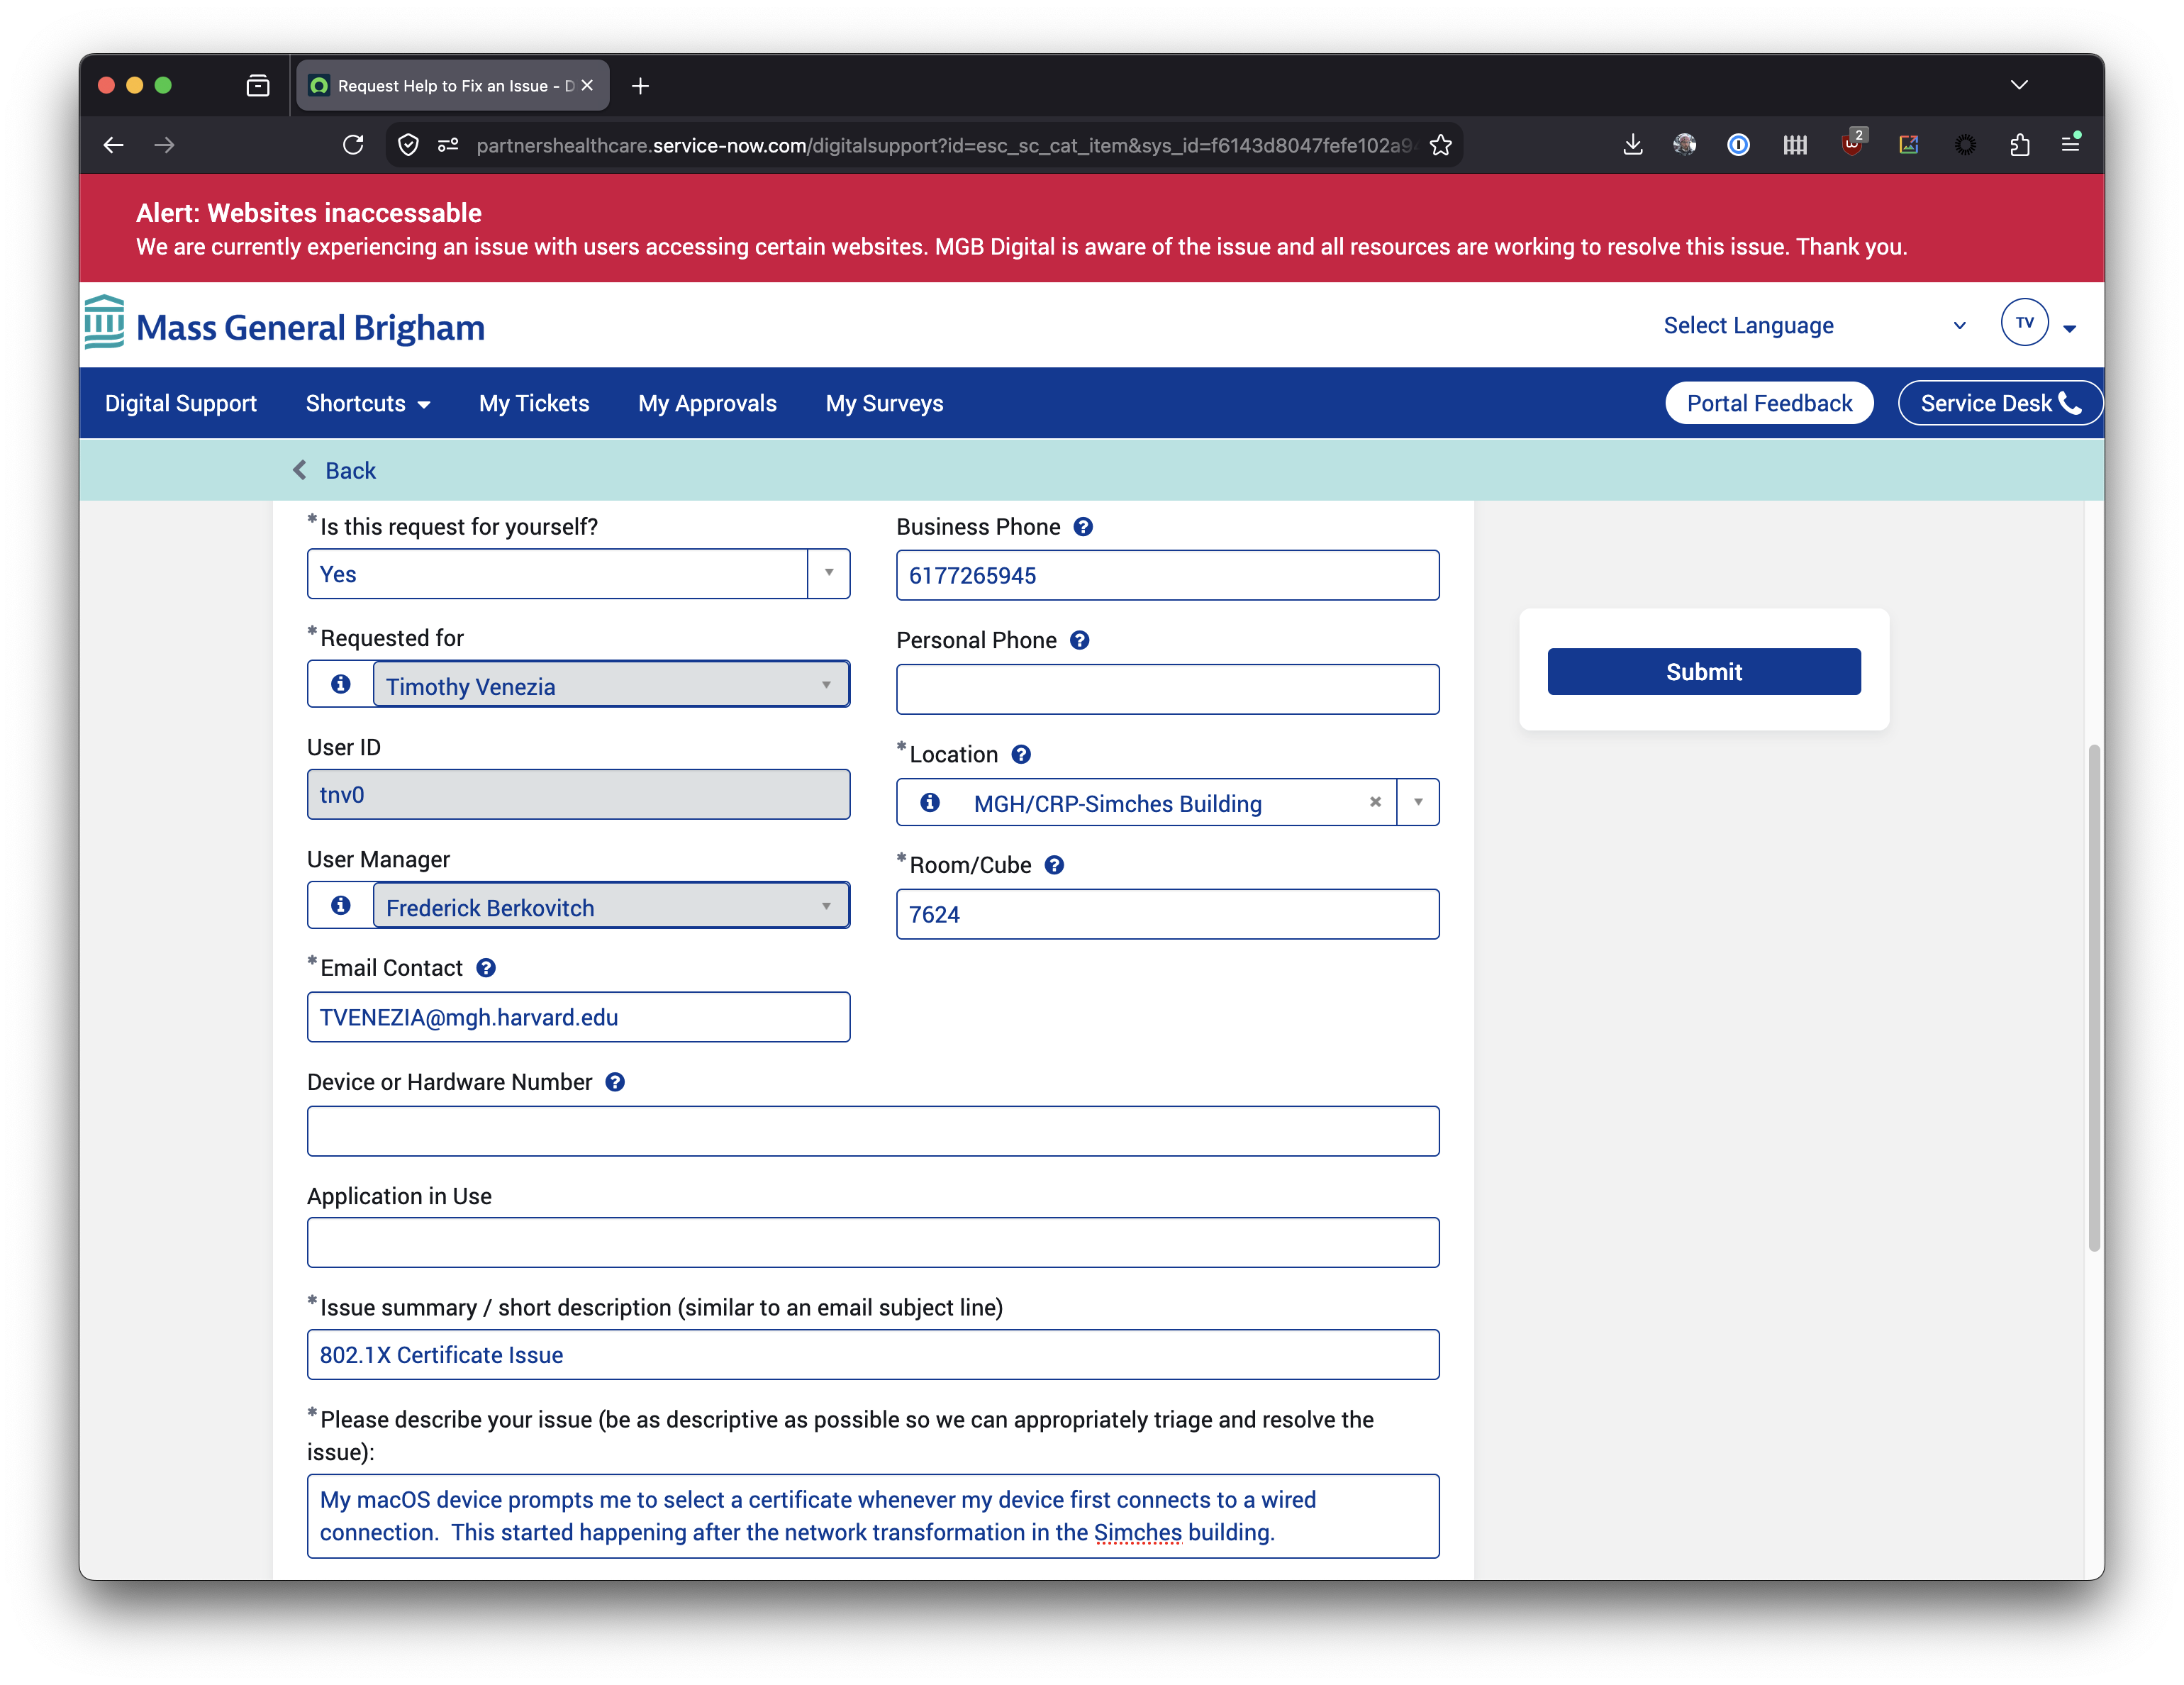
Task: Click the Issue summary field
Action: point(873,1355)
